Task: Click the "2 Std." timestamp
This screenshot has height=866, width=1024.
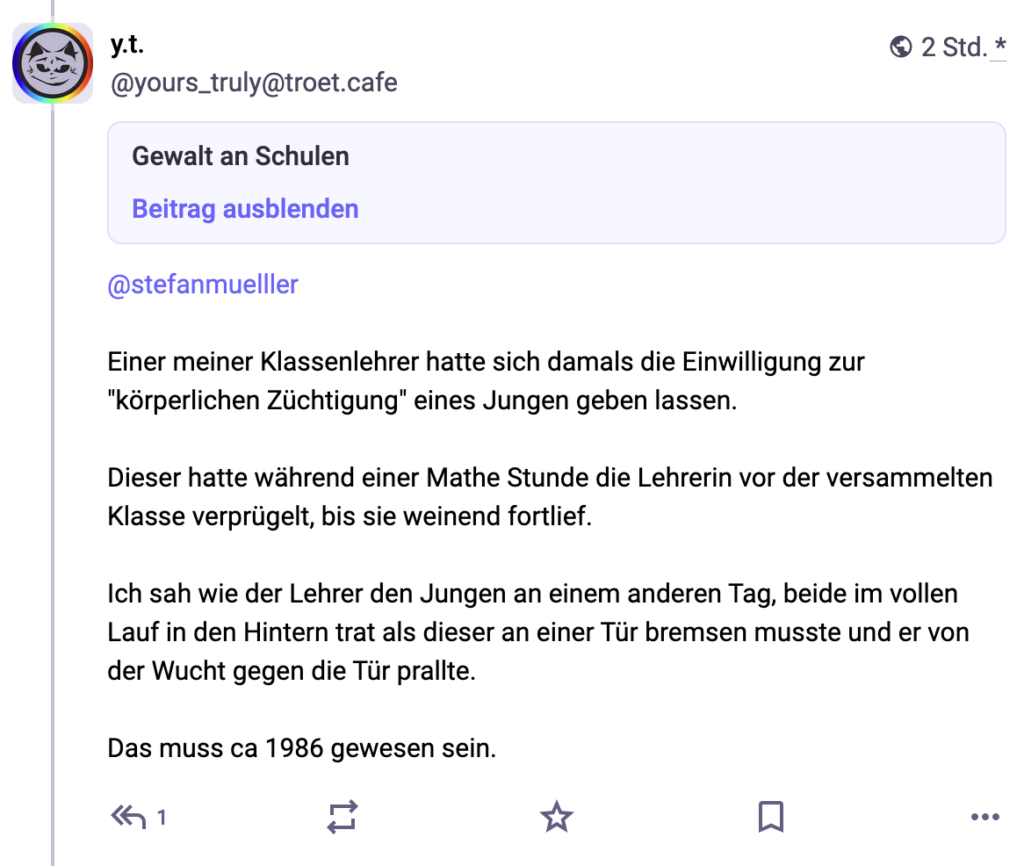Action: tap(952, 47)
